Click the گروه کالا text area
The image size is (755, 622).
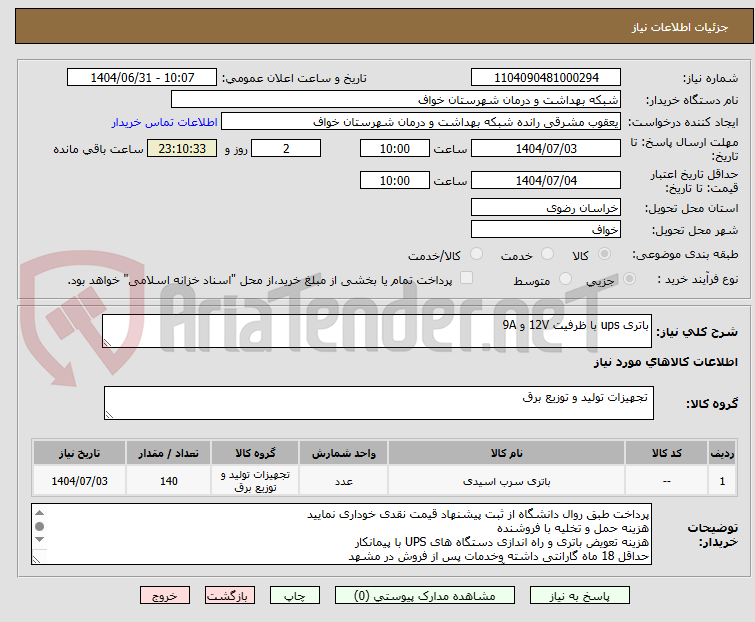coord(379,403)
